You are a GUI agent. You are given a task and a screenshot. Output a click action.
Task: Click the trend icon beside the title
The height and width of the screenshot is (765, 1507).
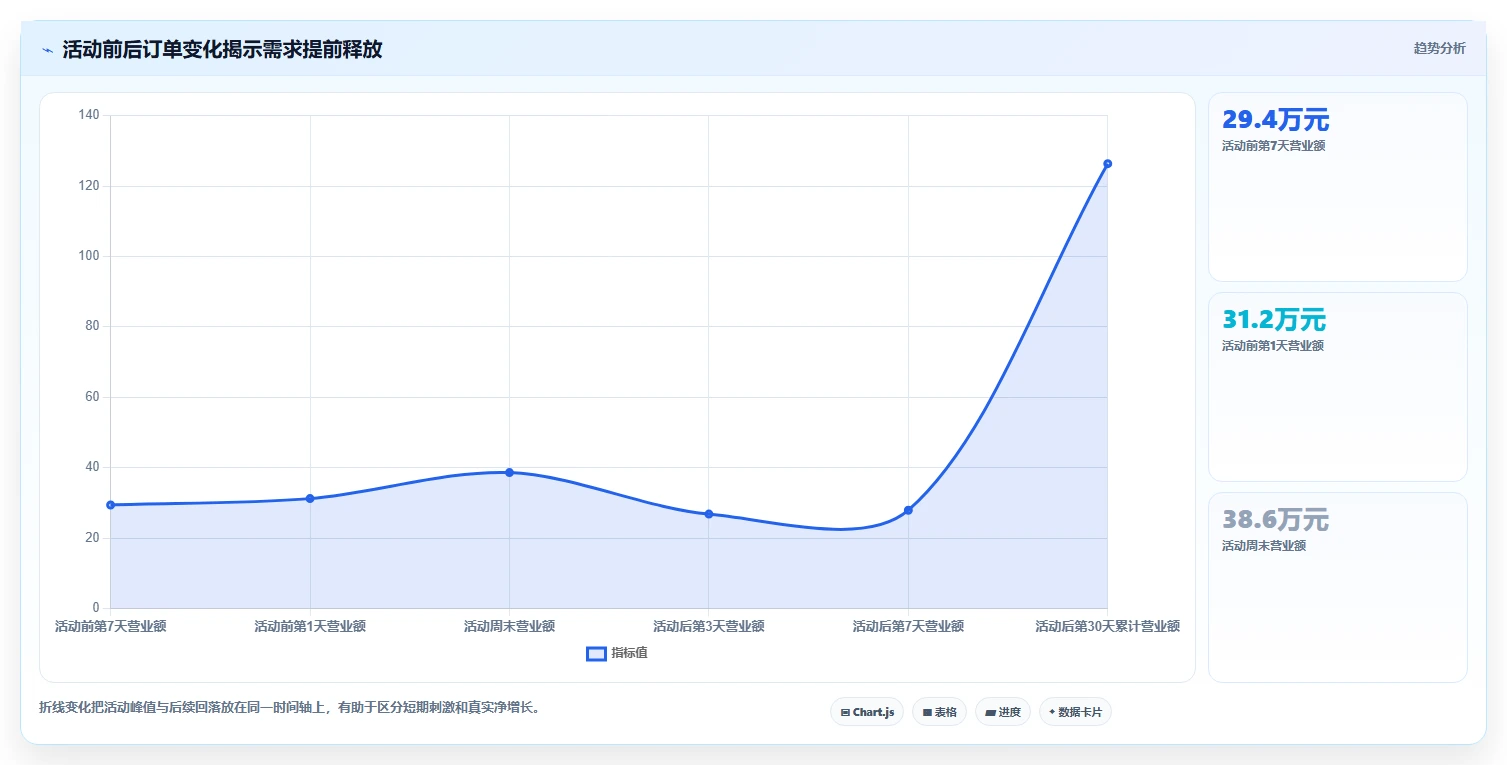point(47,50)
